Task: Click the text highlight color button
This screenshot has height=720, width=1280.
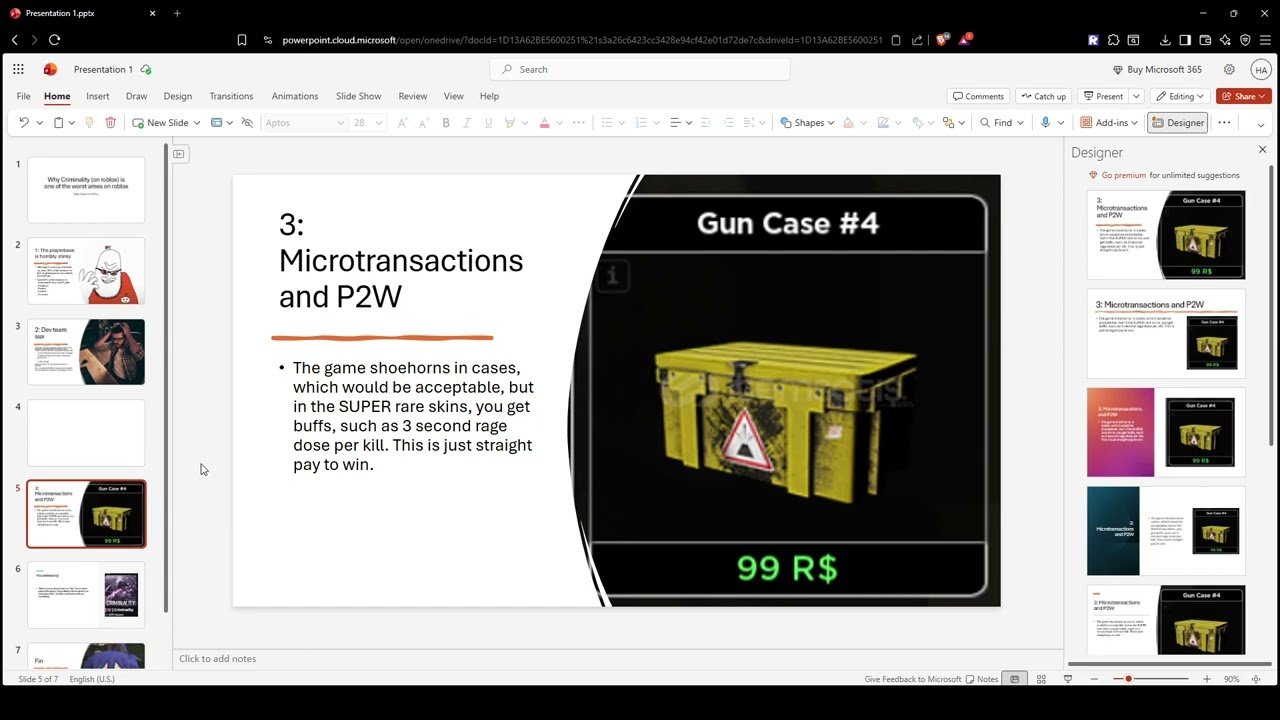Action: point(510,123)
